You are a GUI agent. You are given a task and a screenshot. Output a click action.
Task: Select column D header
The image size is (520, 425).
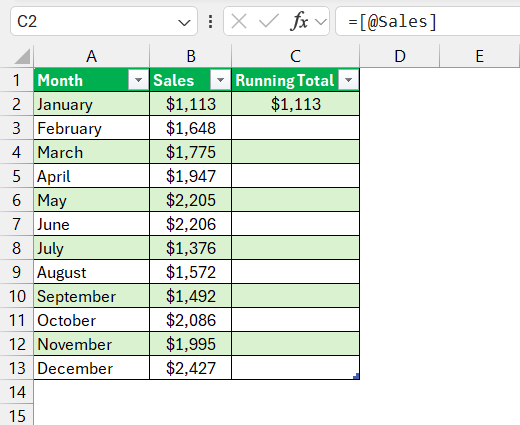pos(400,56)
